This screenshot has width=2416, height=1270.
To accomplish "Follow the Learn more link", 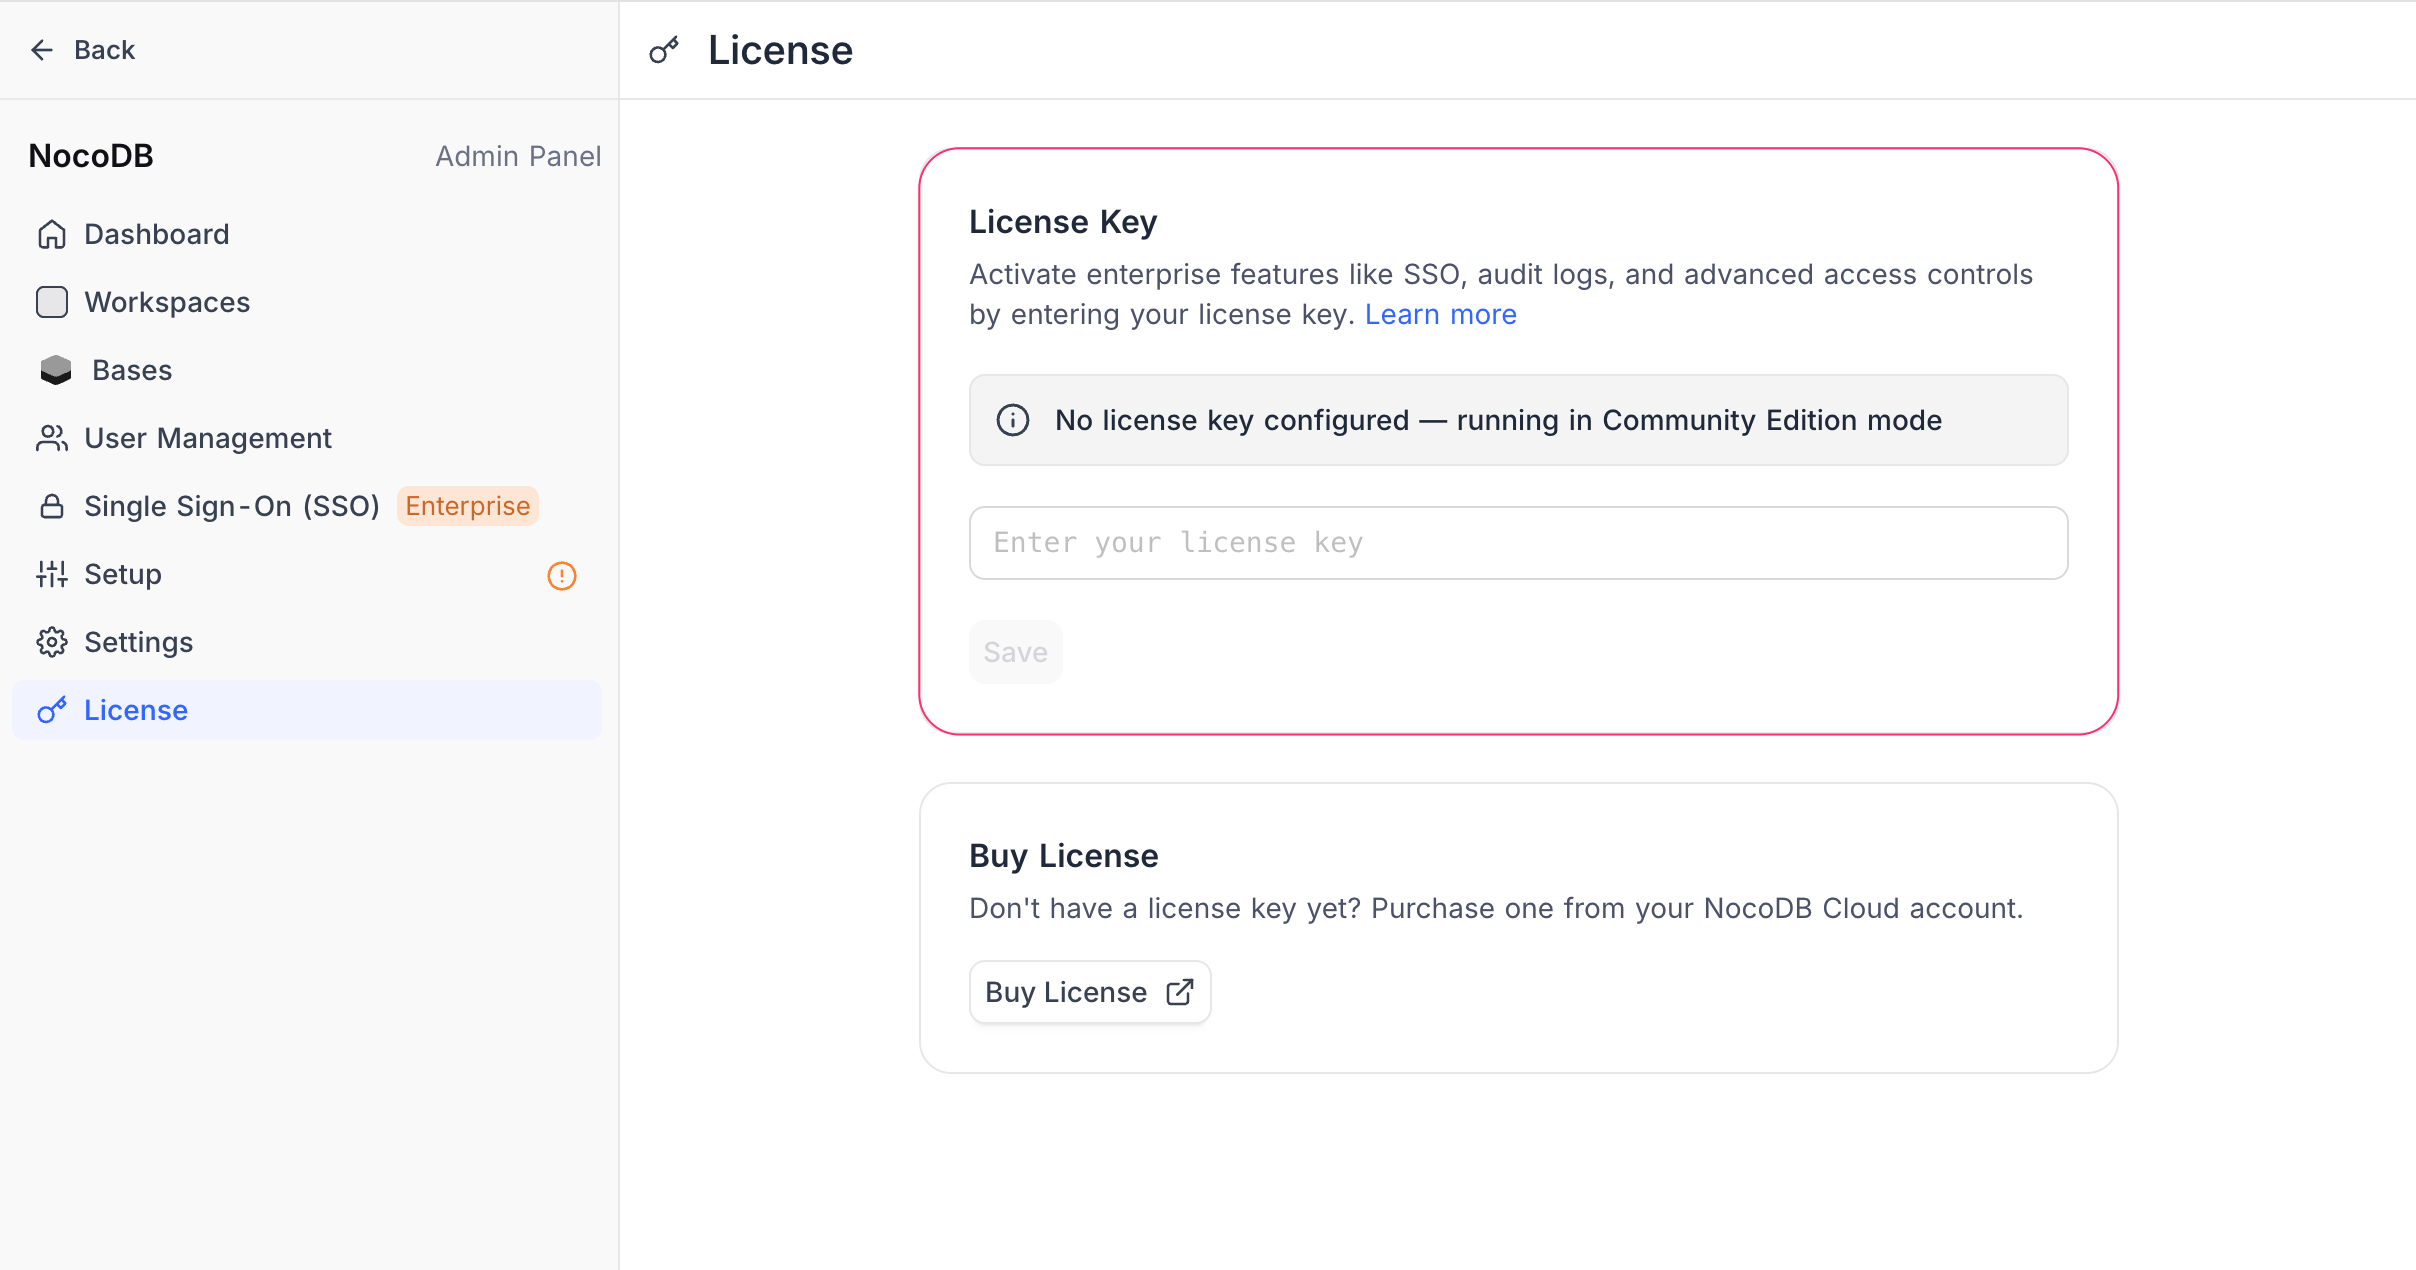I will click(x=1440, y=315).
